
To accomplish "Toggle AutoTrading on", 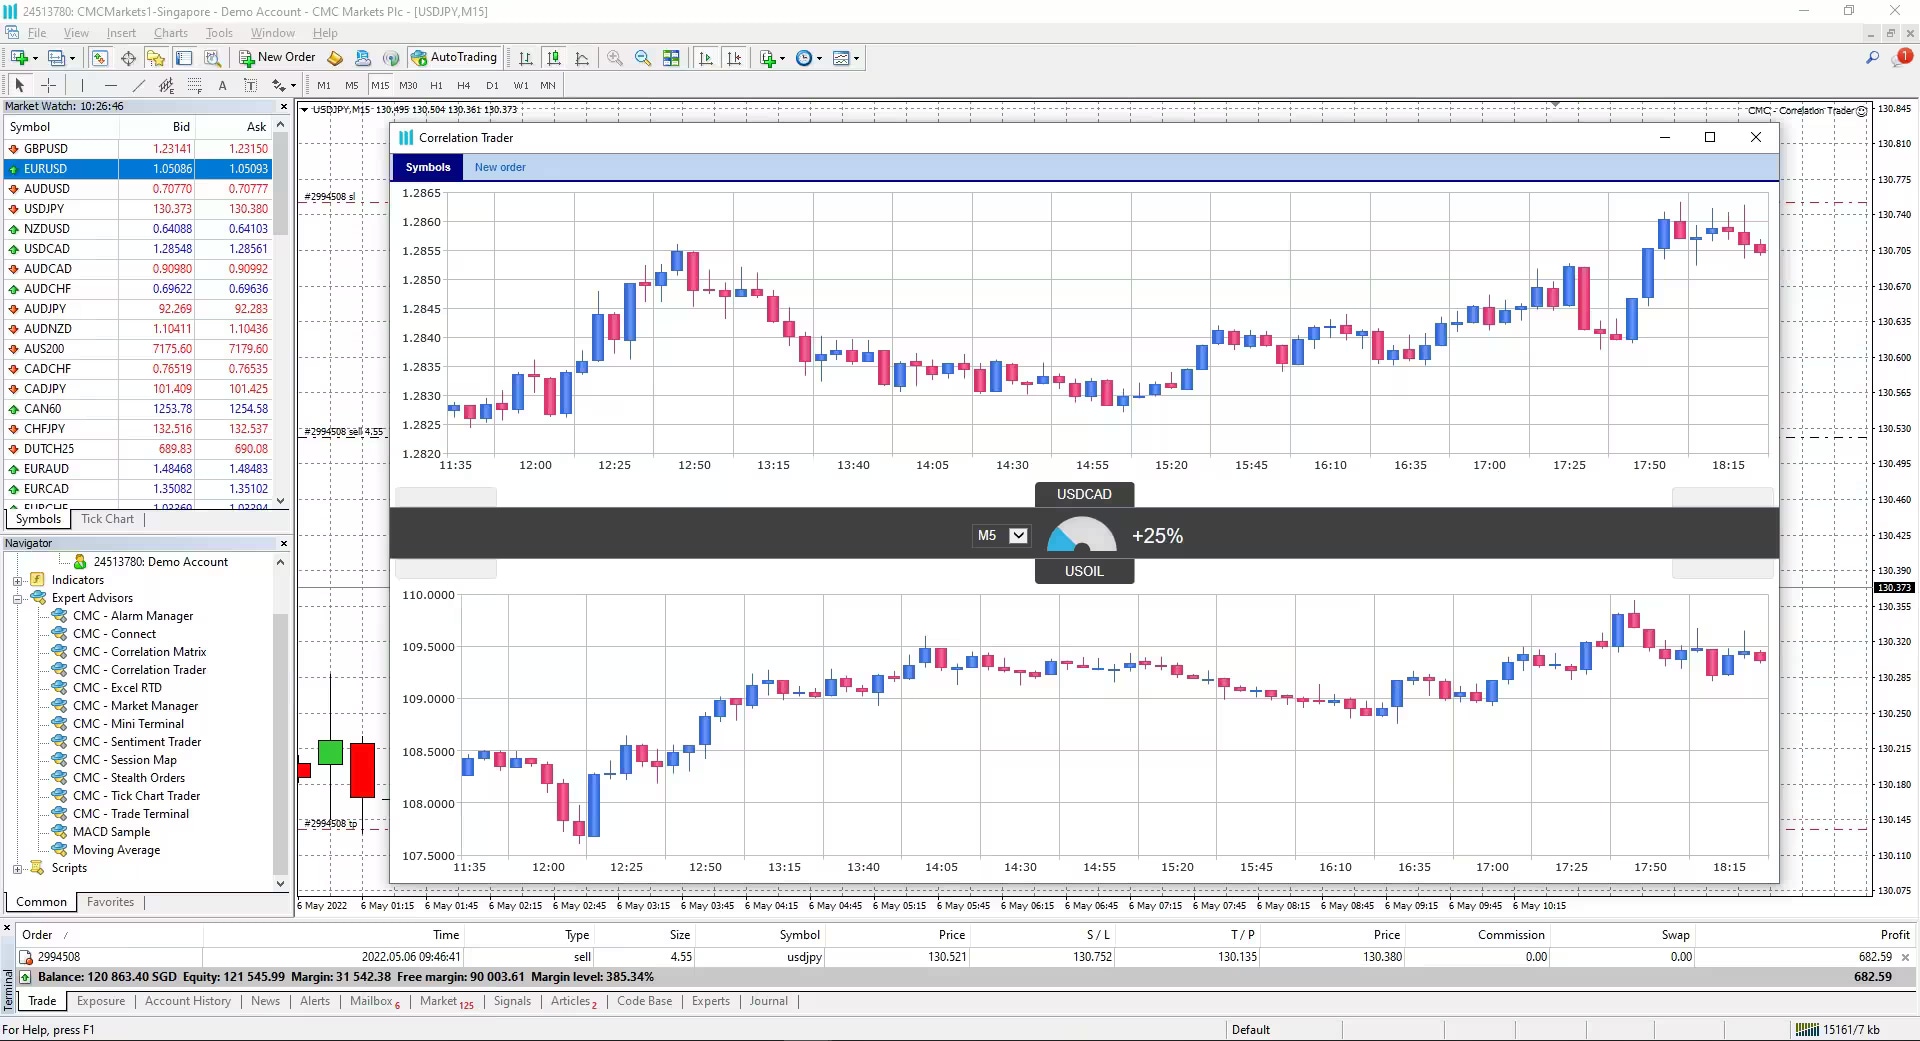I will (455, 57).
